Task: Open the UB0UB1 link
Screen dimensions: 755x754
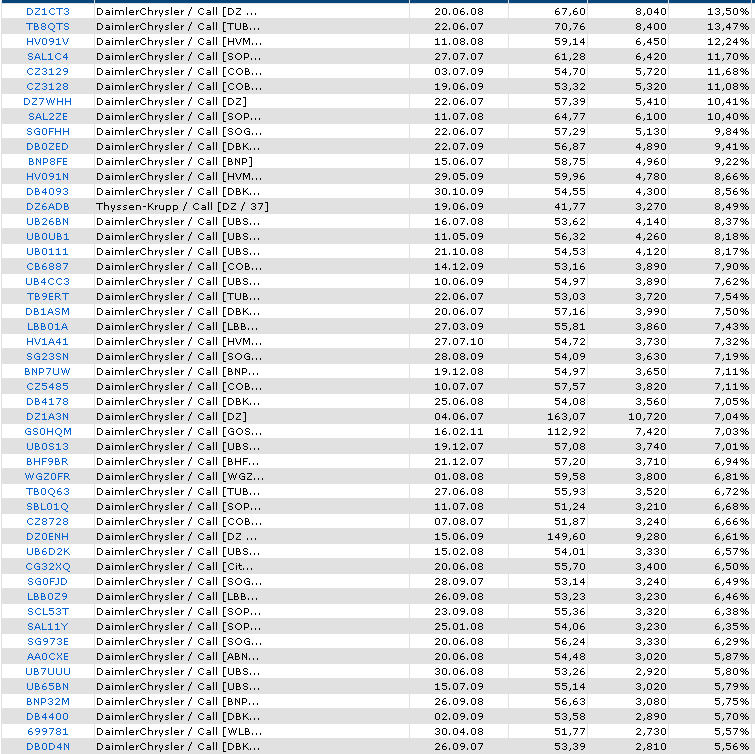Action: (x=48, y=236)
